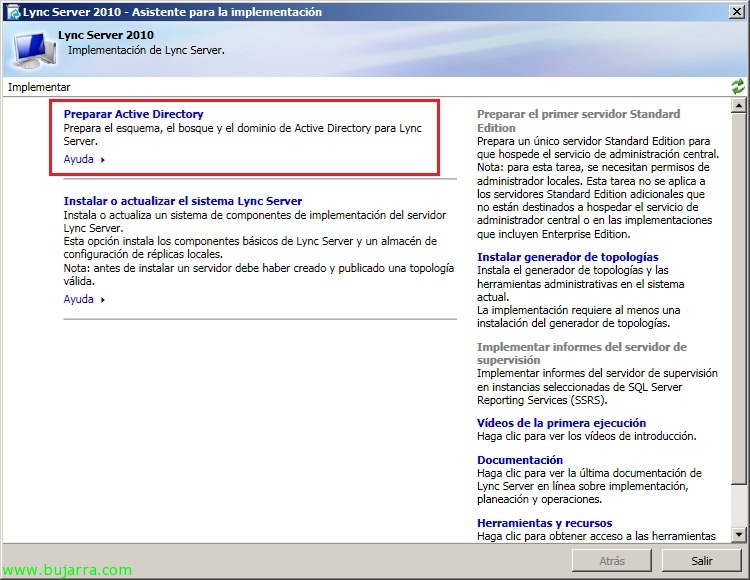Click the arrow next to first Ayuda

[102, 160]
